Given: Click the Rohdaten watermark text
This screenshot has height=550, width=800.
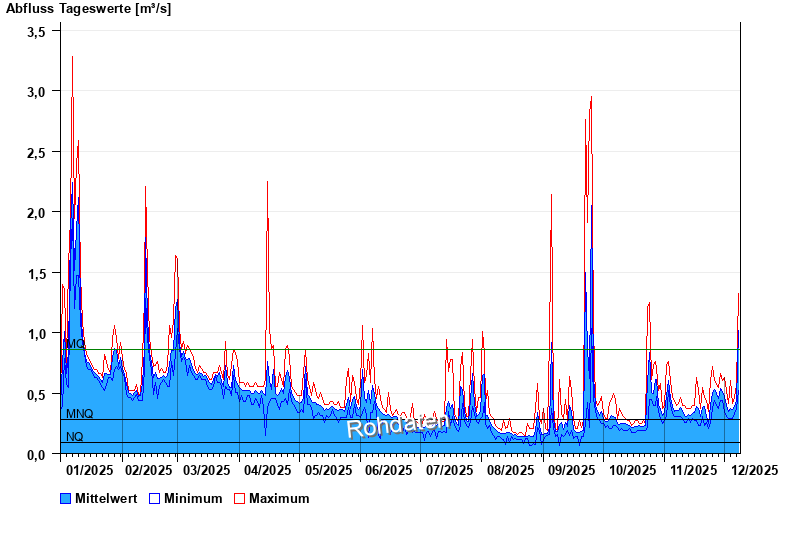Looking at the screenshot, I should pyautogui.click(x=397, y=425).
